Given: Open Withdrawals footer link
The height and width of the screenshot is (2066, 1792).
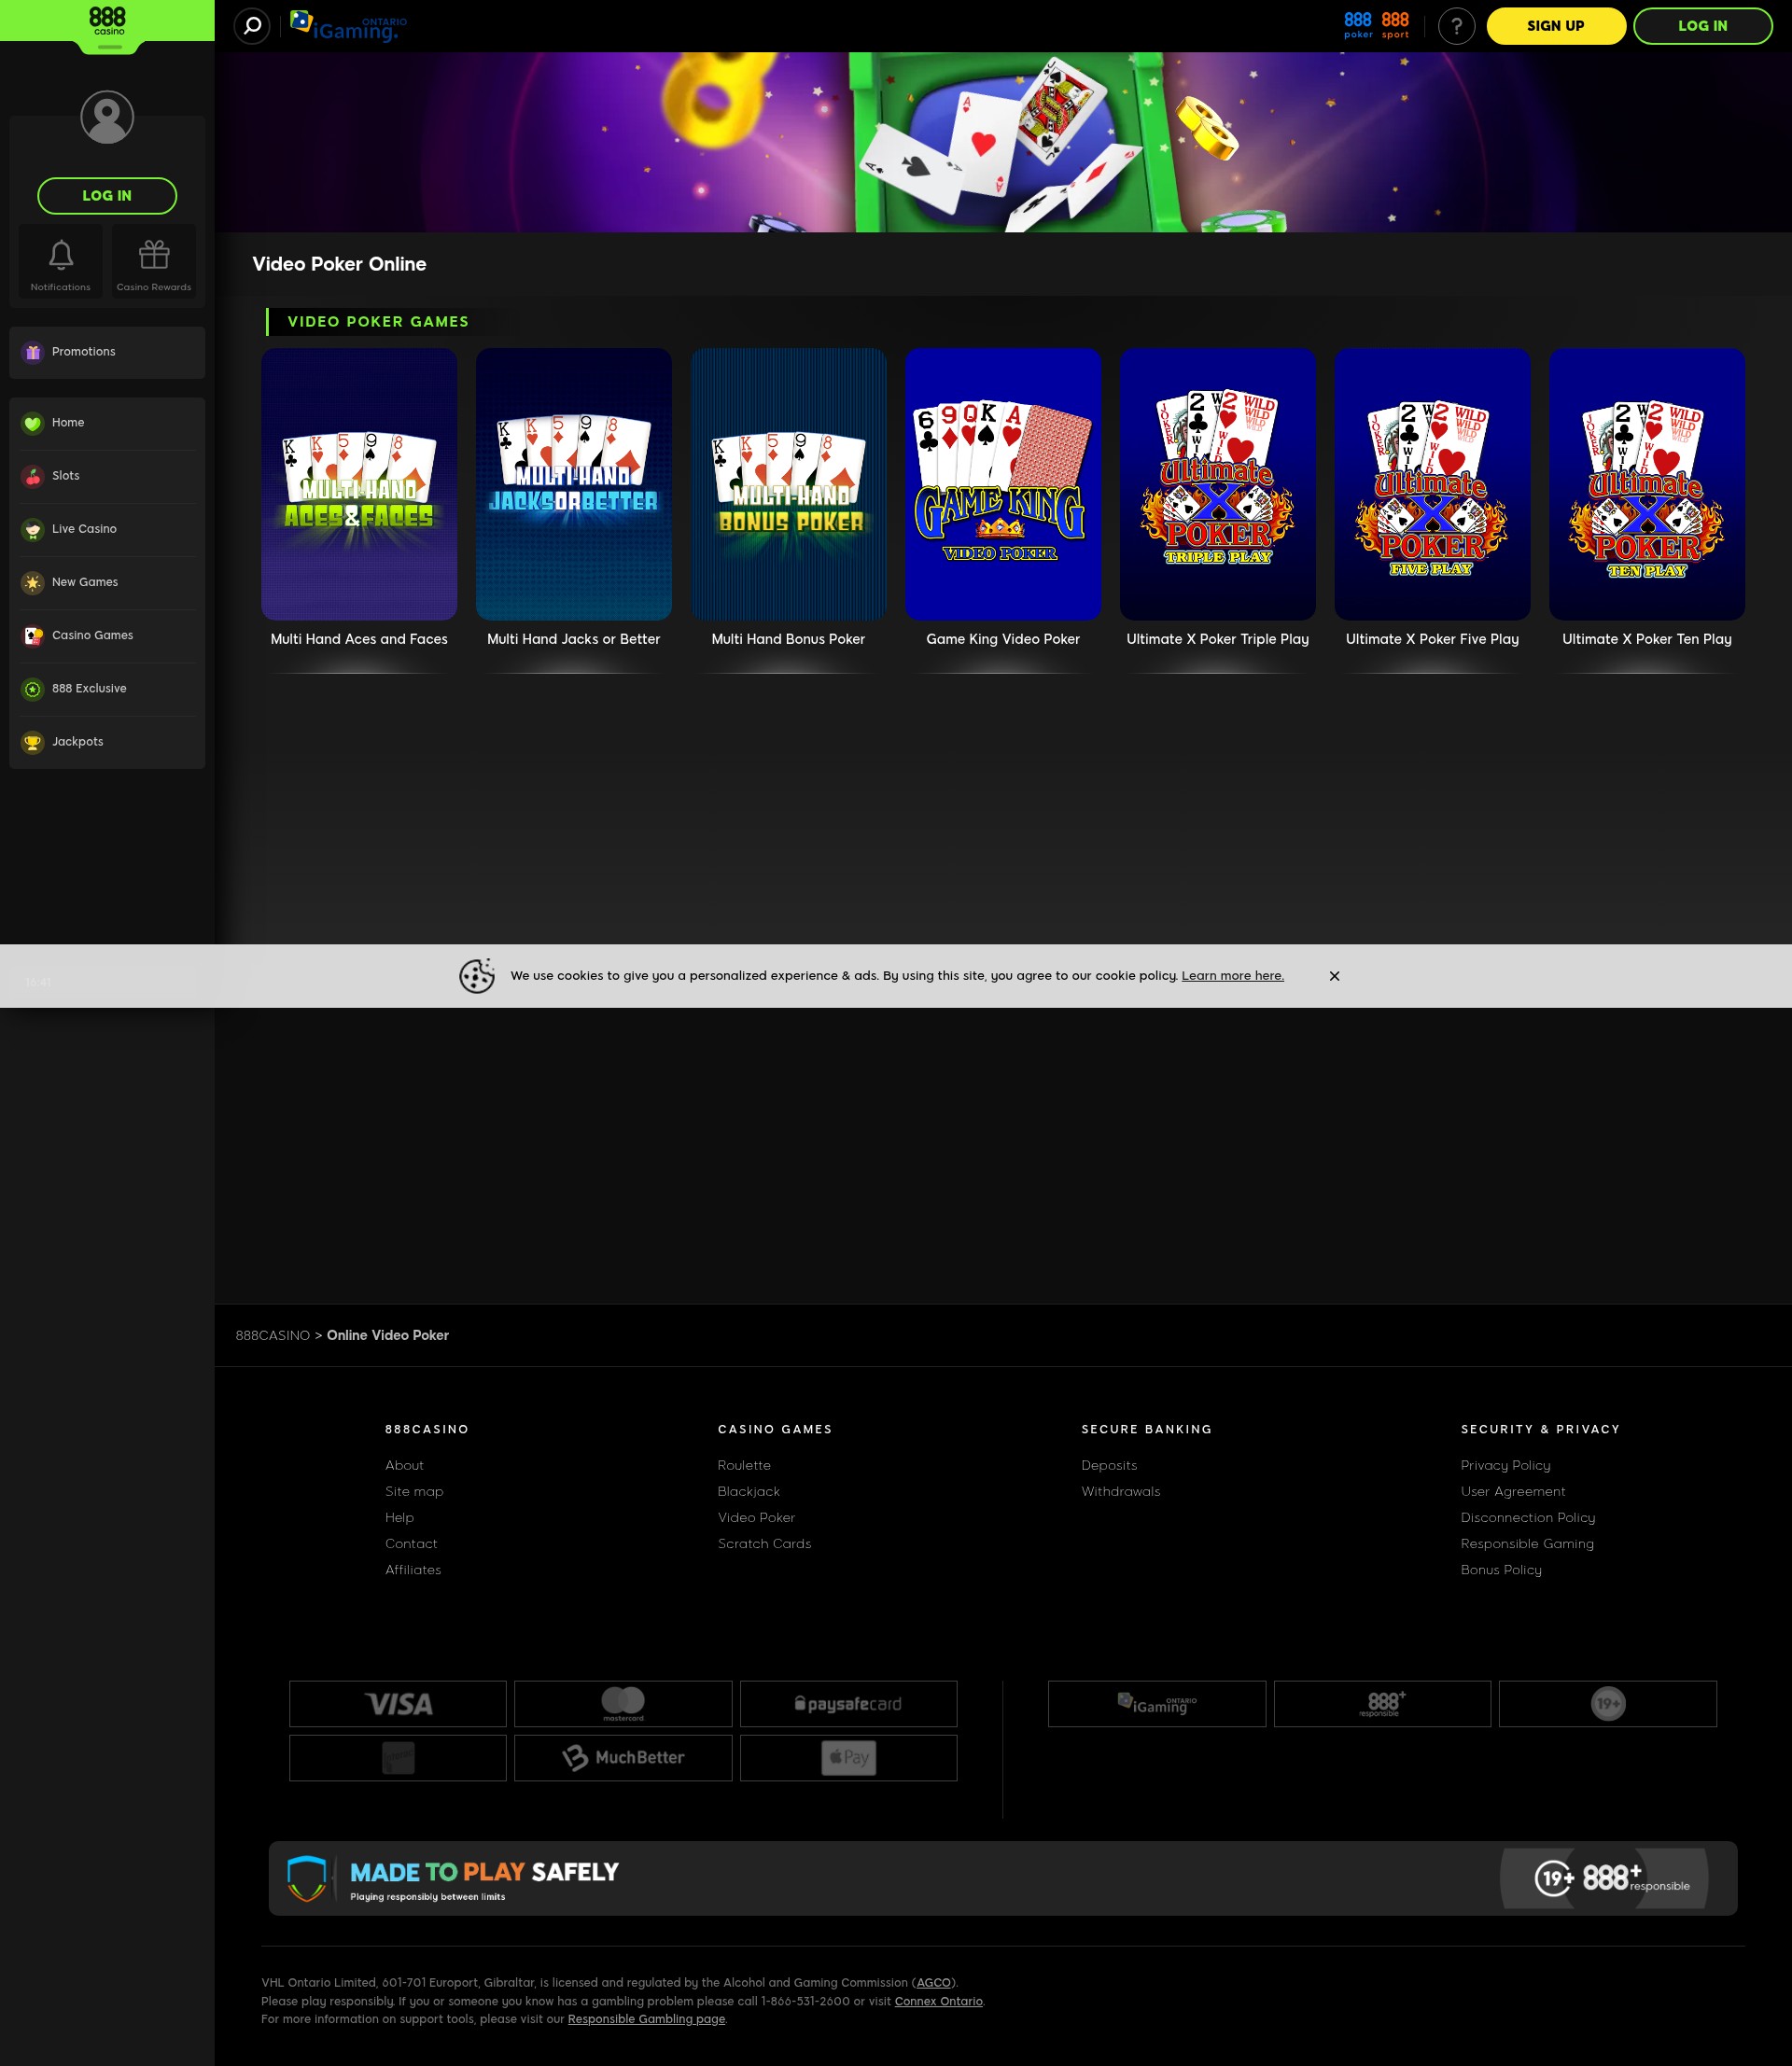Looking at the screenshot, I should tap(1120, 1492).
